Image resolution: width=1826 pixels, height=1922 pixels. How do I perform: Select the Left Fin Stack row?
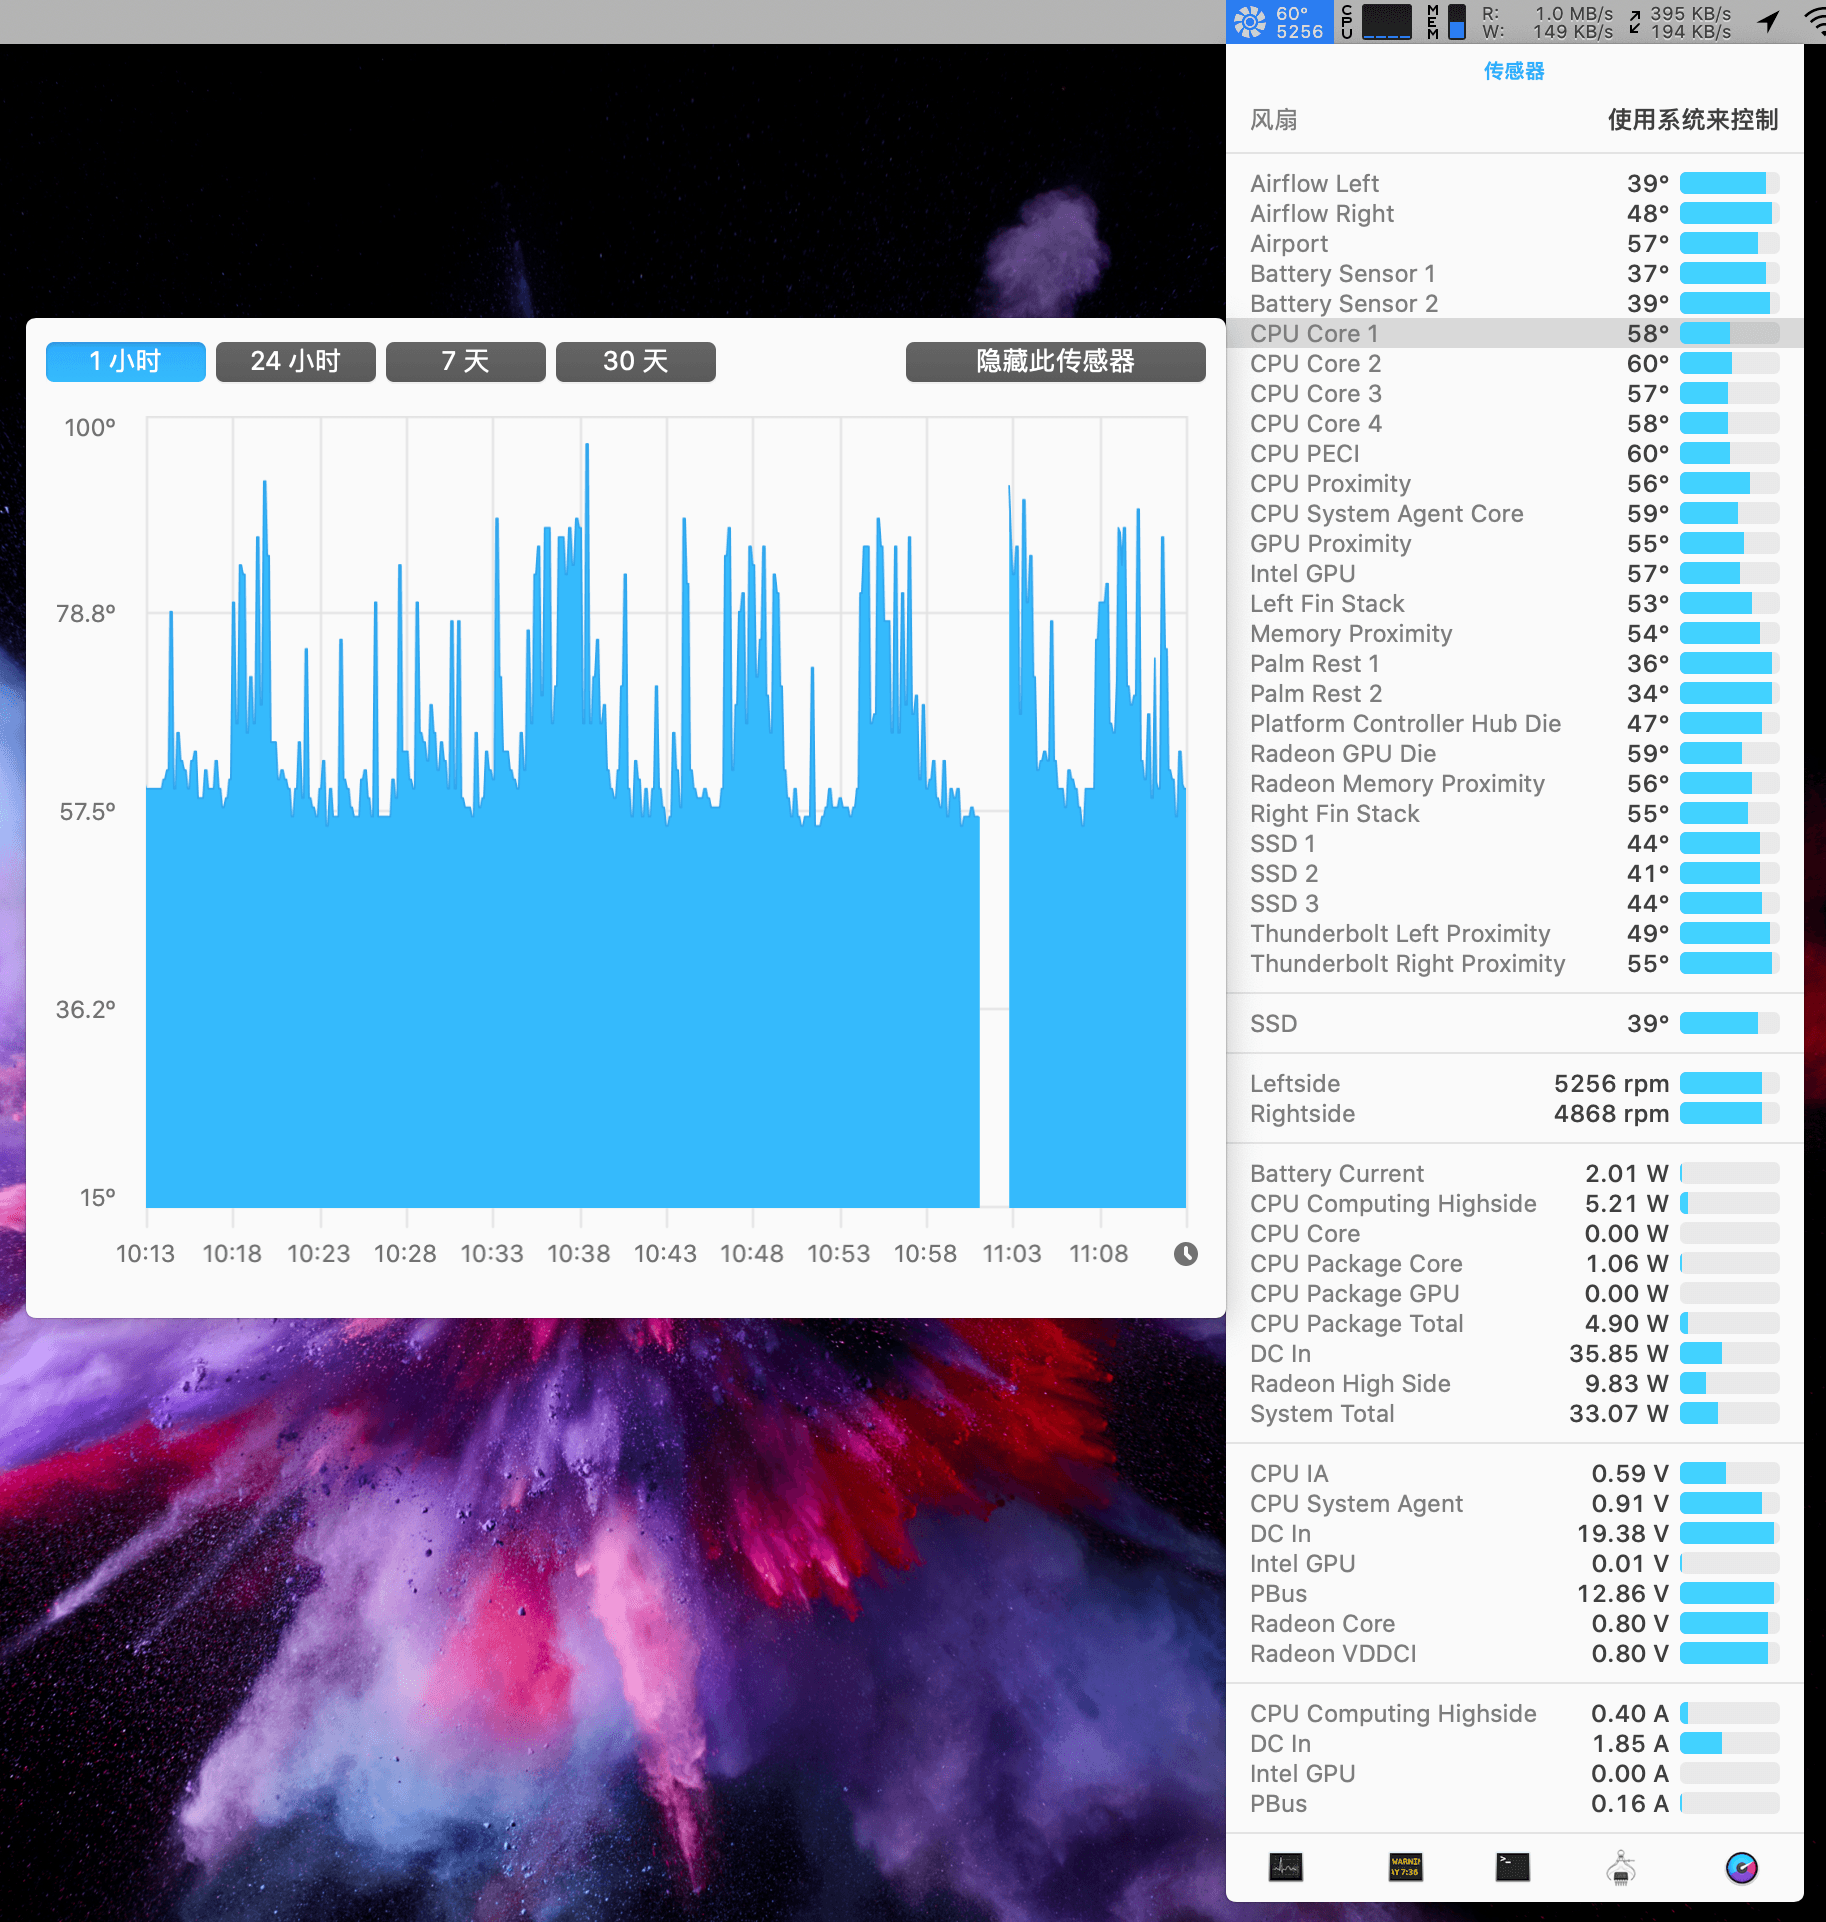(1515, 603)
